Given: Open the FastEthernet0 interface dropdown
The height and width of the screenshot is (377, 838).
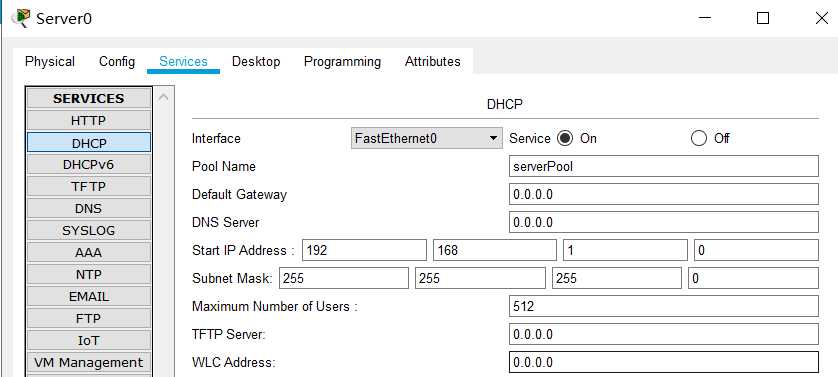Looking at the screenshot, I should 426,138.
